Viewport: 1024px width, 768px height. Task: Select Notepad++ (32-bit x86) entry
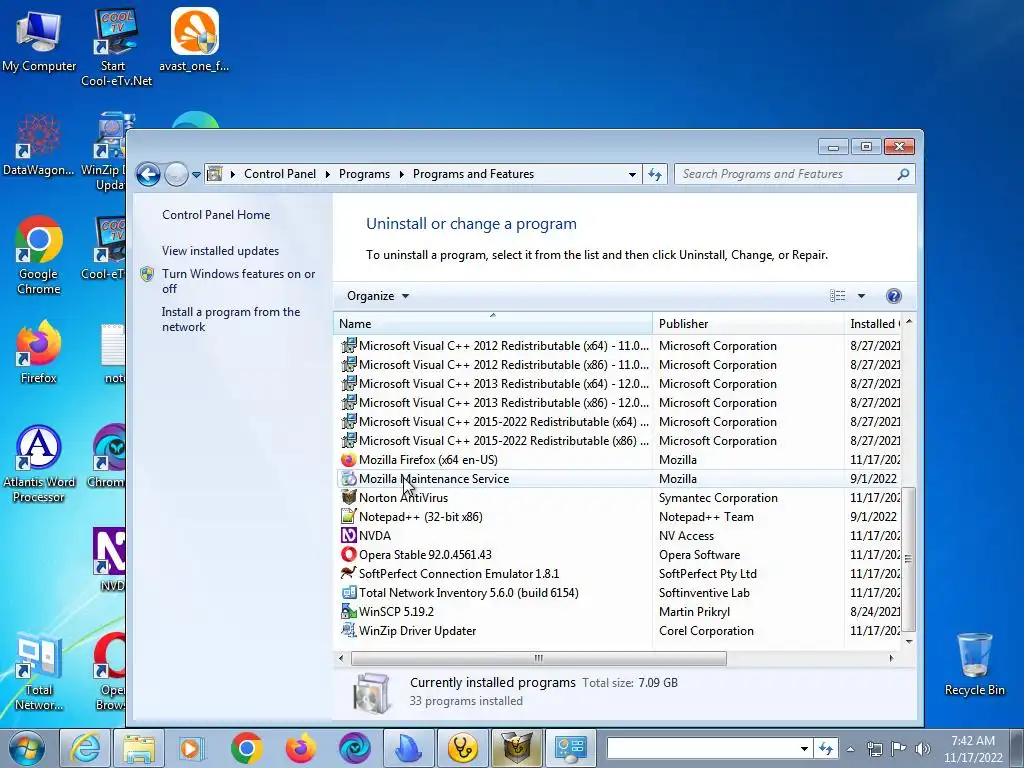[x=619, y=517]
